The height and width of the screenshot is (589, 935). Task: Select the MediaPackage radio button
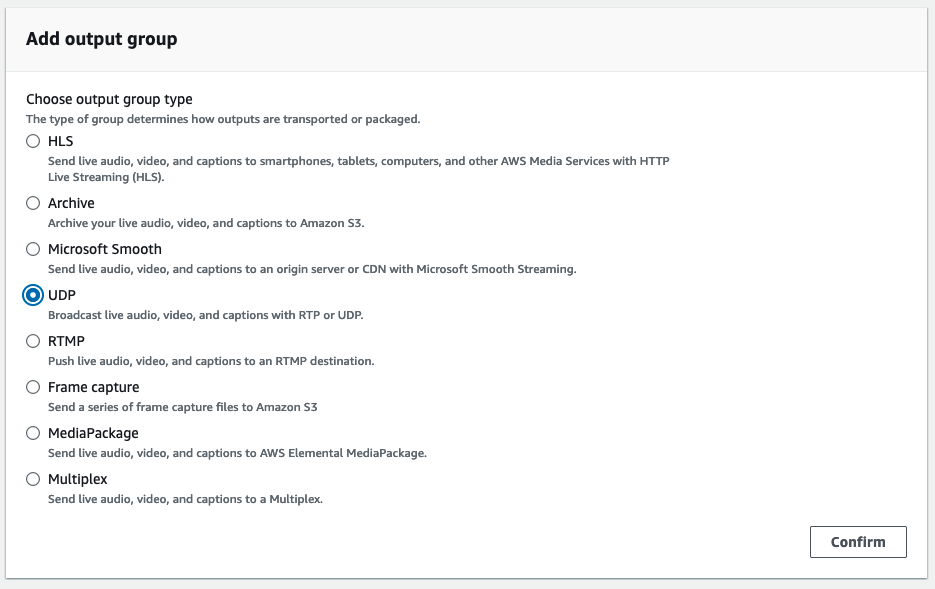(34, 433)
